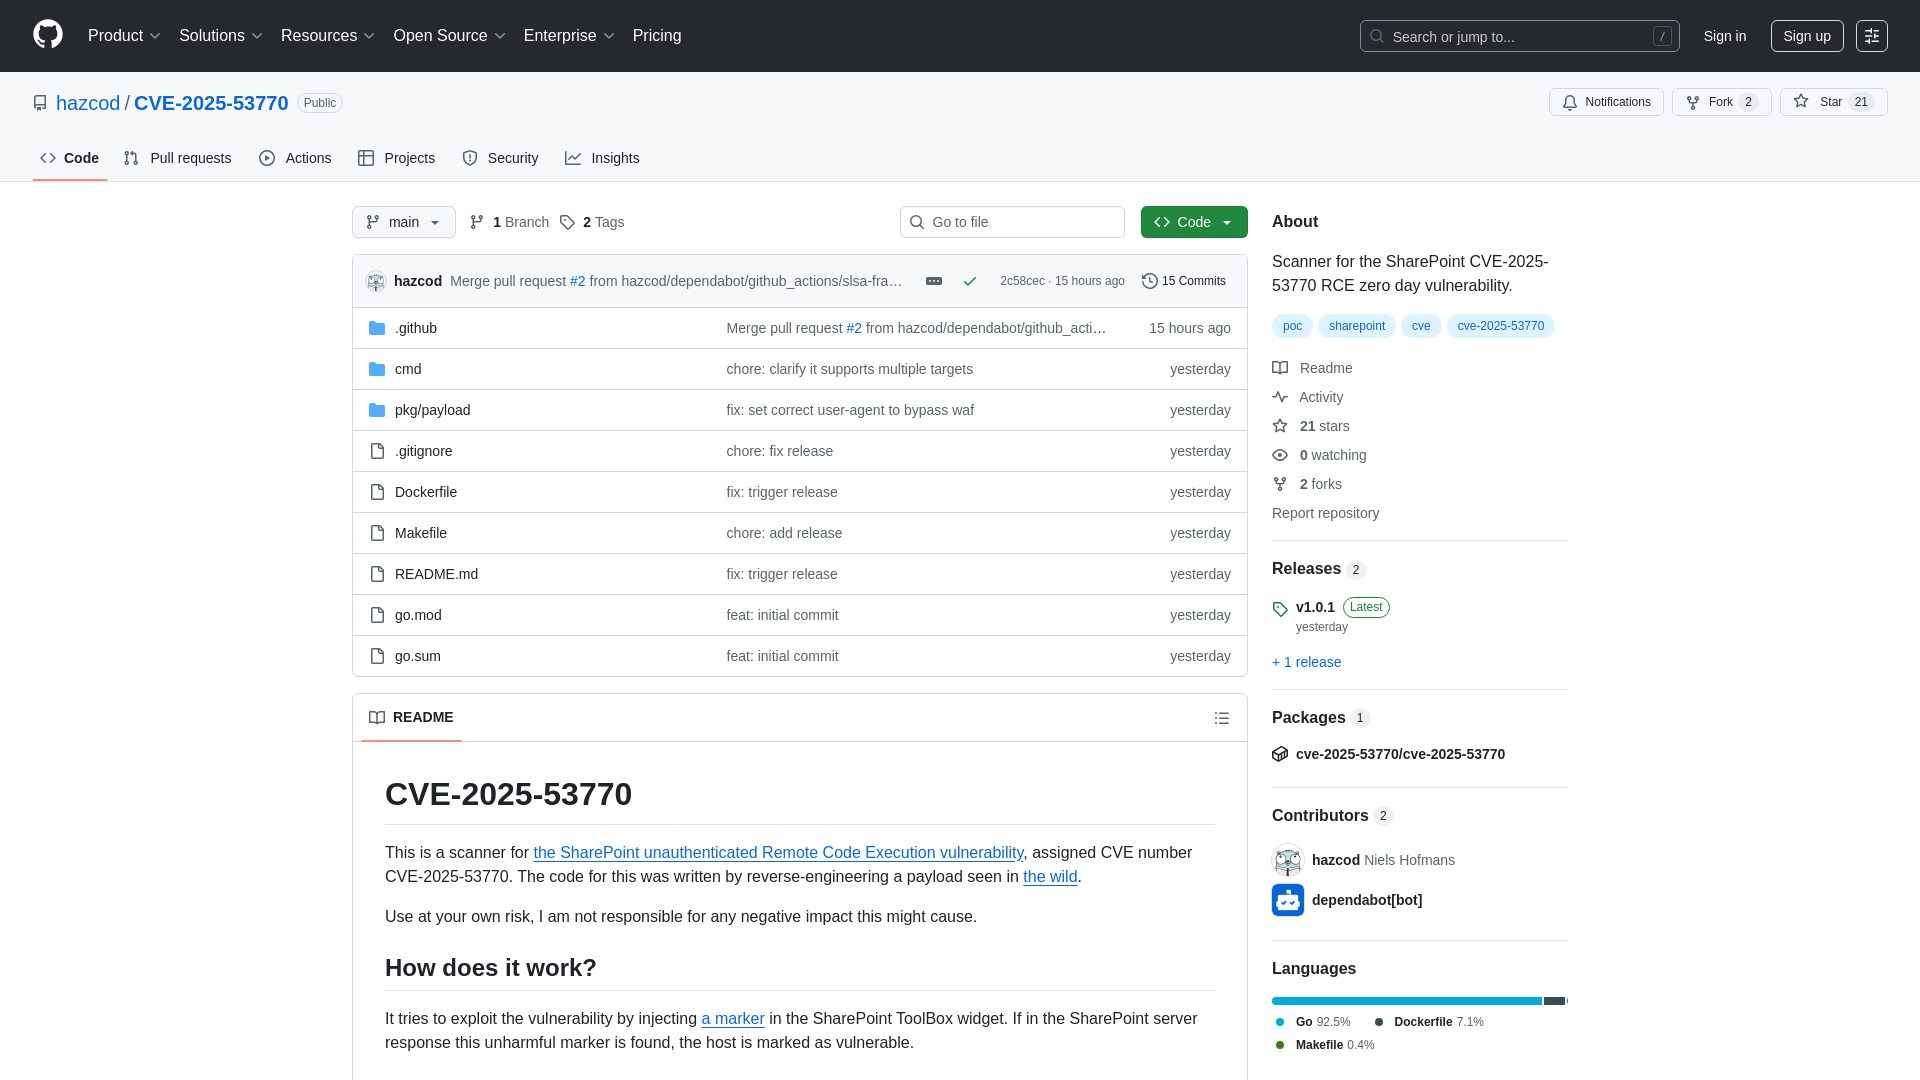
Task: Click Report repository
Action: 1325,513
